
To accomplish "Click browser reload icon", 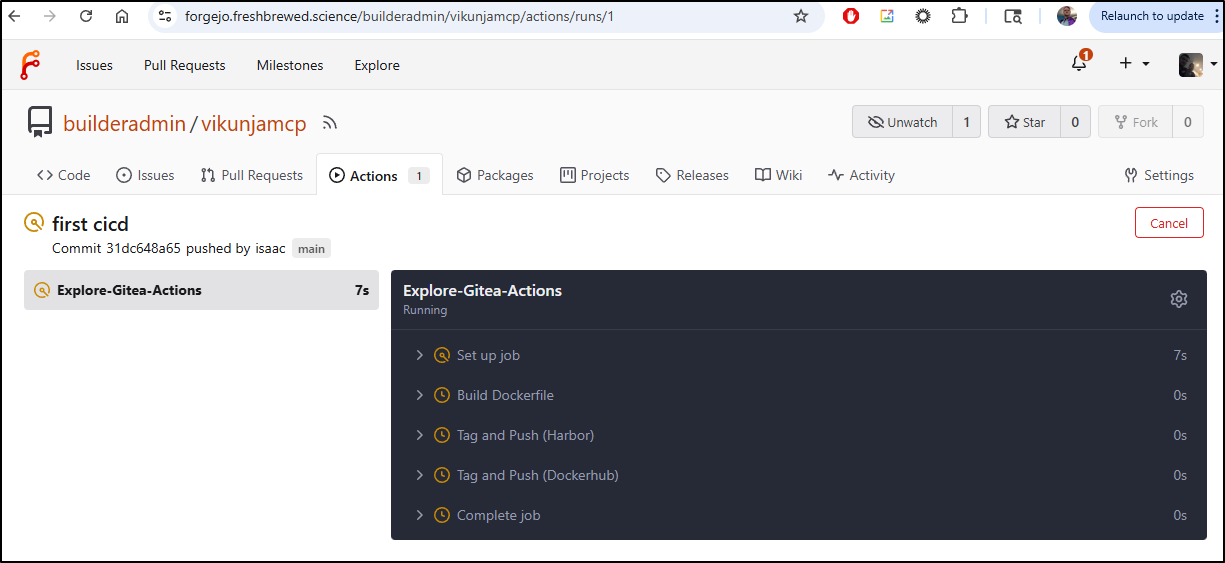I will (86, 16).
